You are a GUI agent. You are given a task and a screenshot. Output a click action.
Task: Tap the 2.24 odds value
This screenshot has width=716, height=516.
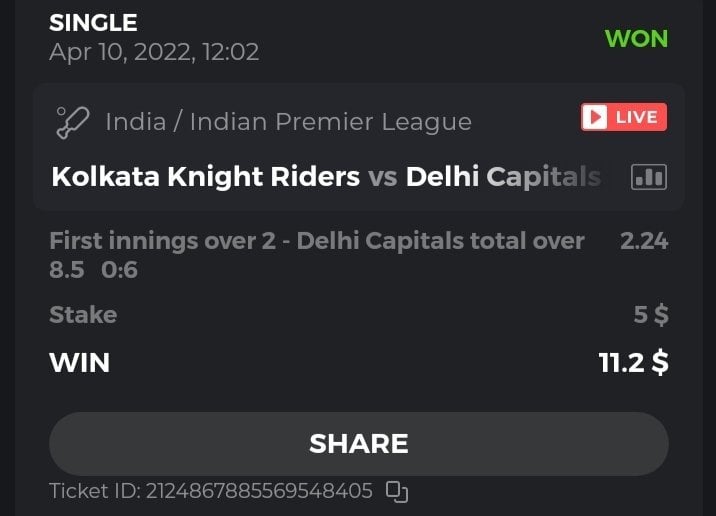644,240
